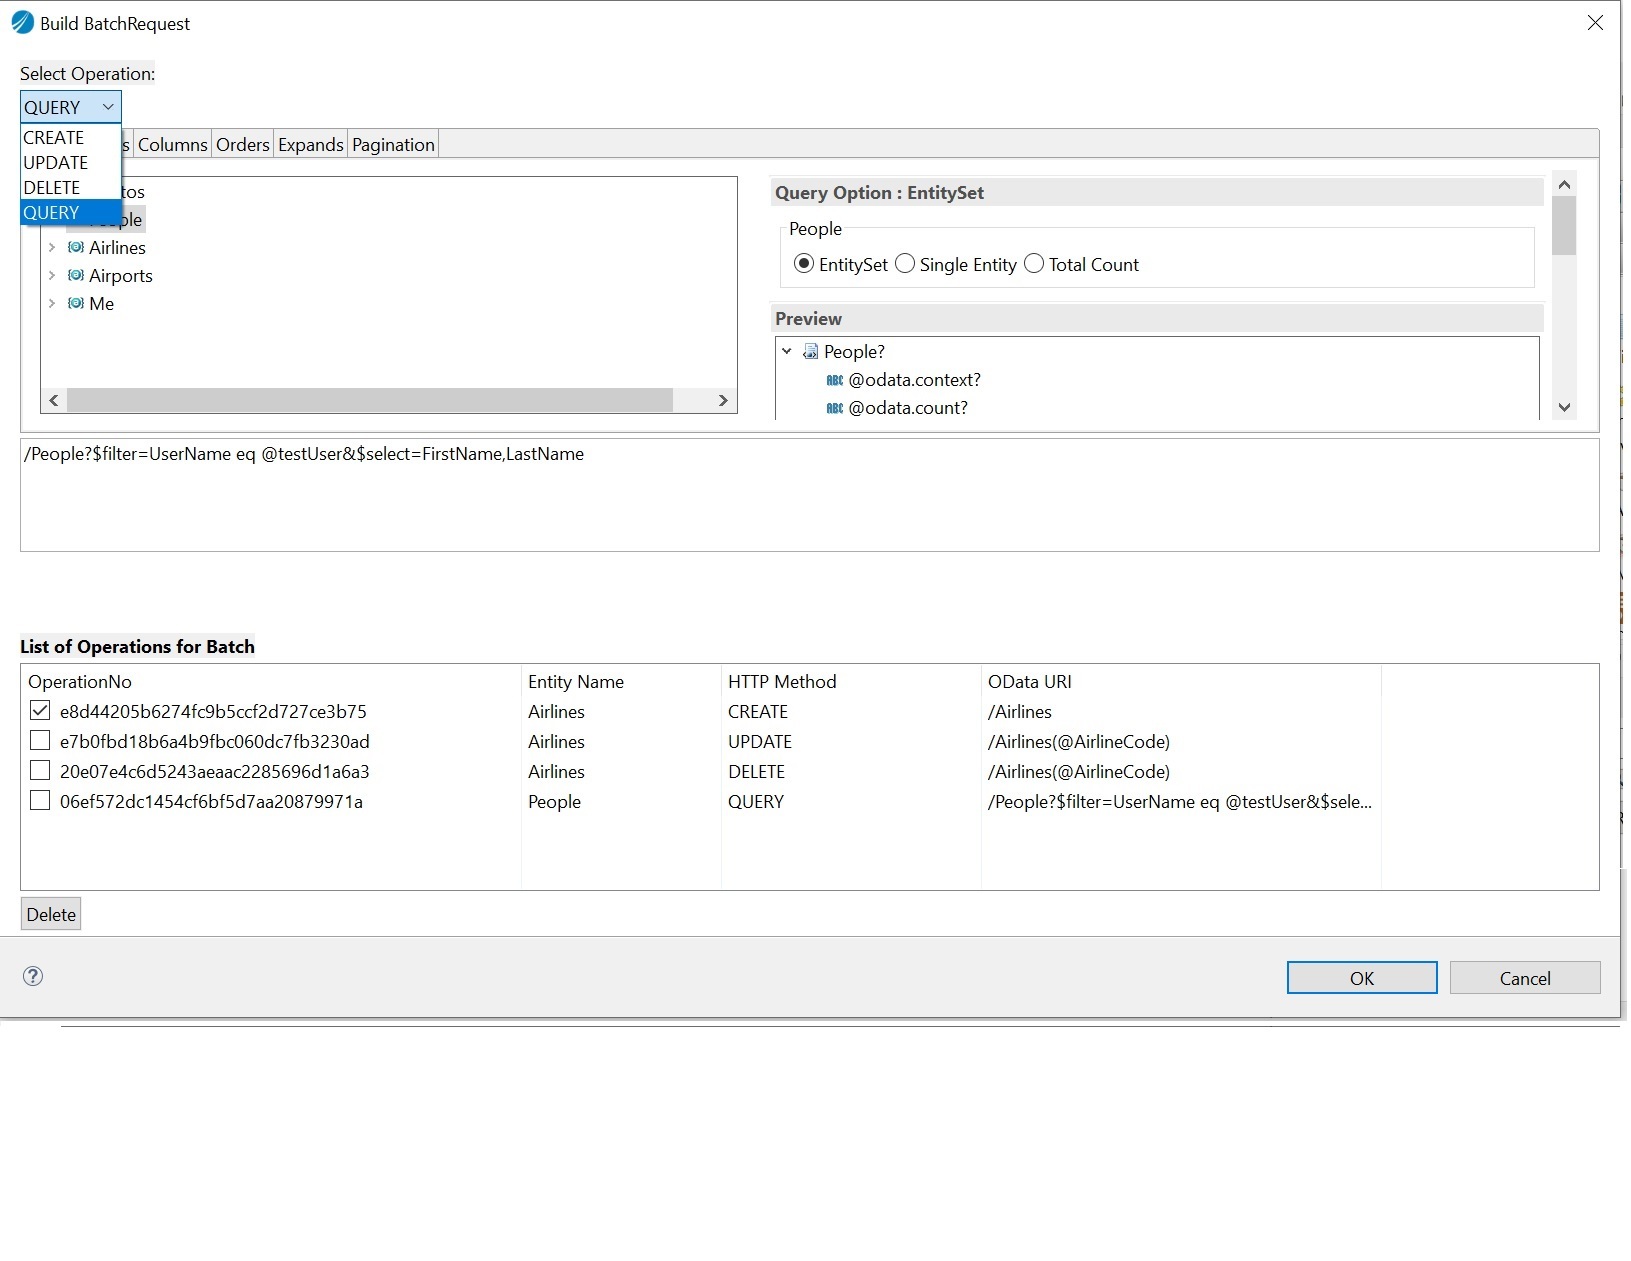Check the DELETE Airlines operation checkbox

[40, 771]
